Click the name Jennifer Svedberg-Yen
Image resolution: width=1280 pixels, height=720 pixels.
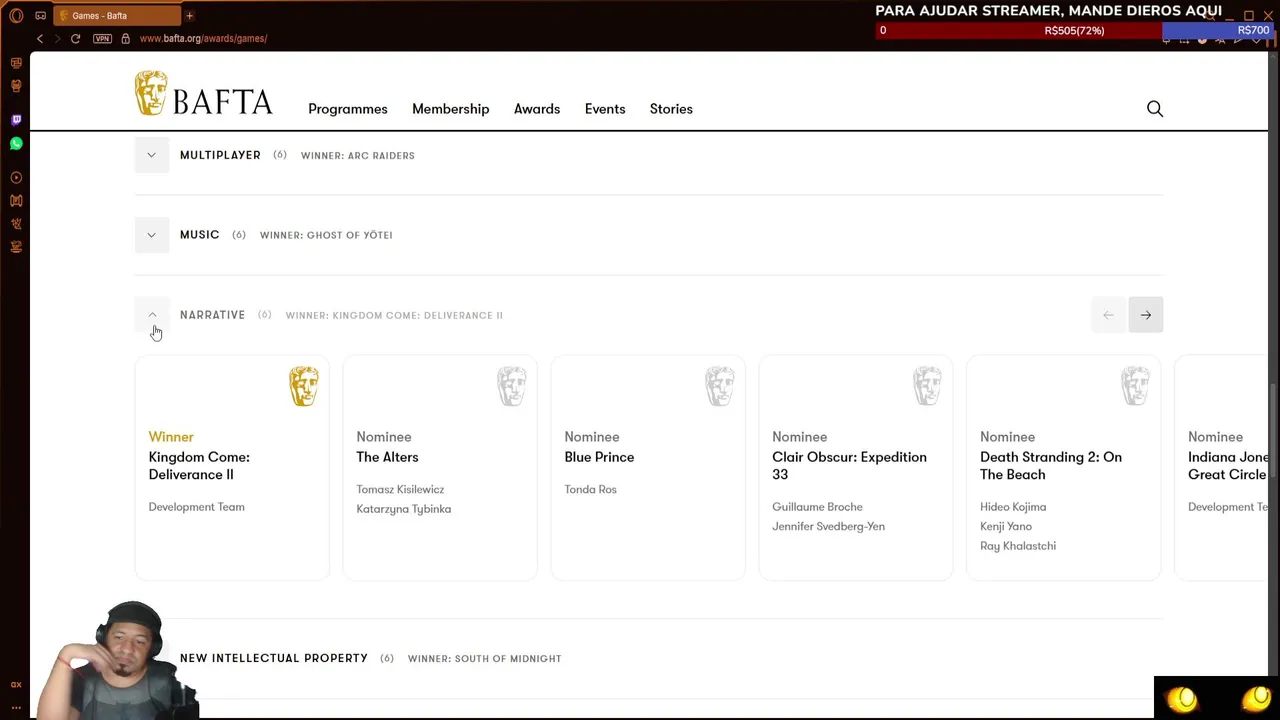tap(828, 526)
